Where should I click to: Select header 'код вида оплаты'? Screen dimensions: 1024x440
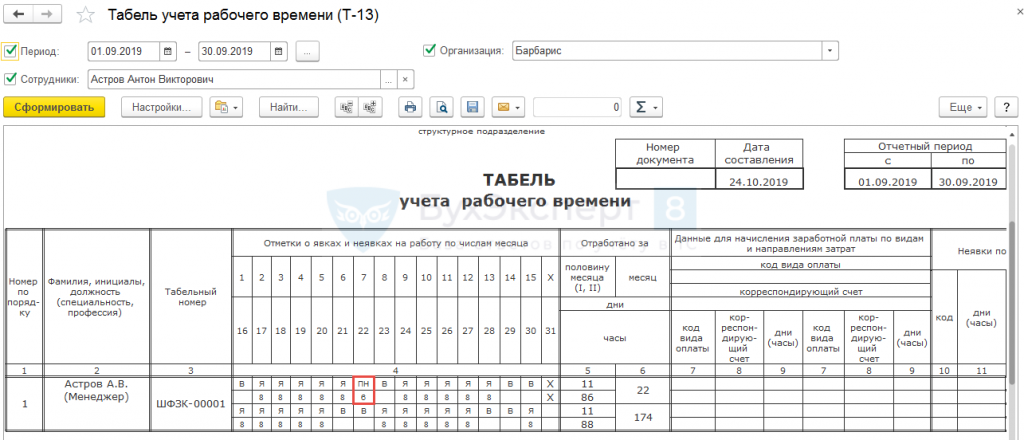click(800, 264)
